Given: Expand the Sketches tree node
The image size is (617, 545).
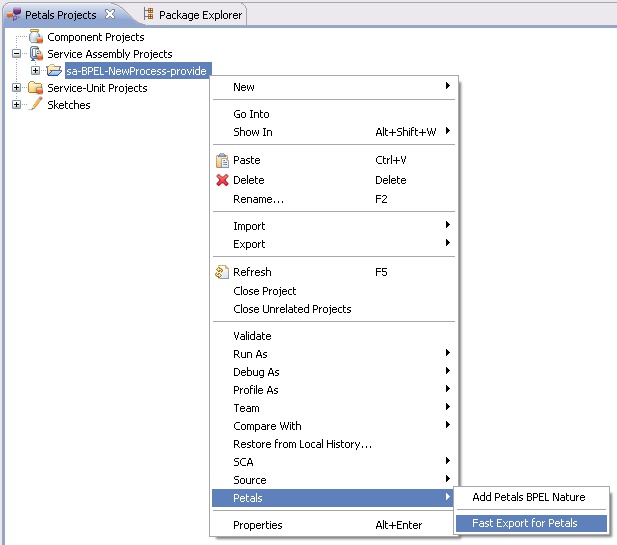Looking at the screenshot, I should (x=17, y=105).
